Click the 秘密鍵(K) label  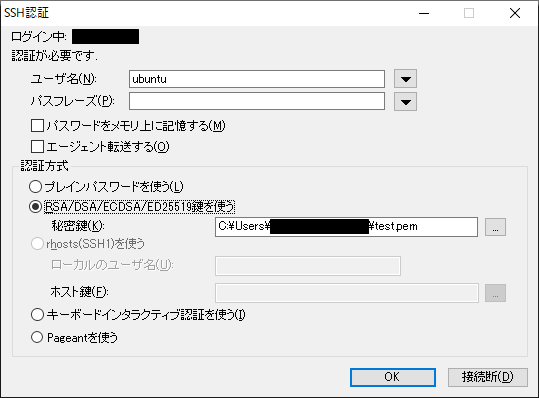tap(78, 226)
